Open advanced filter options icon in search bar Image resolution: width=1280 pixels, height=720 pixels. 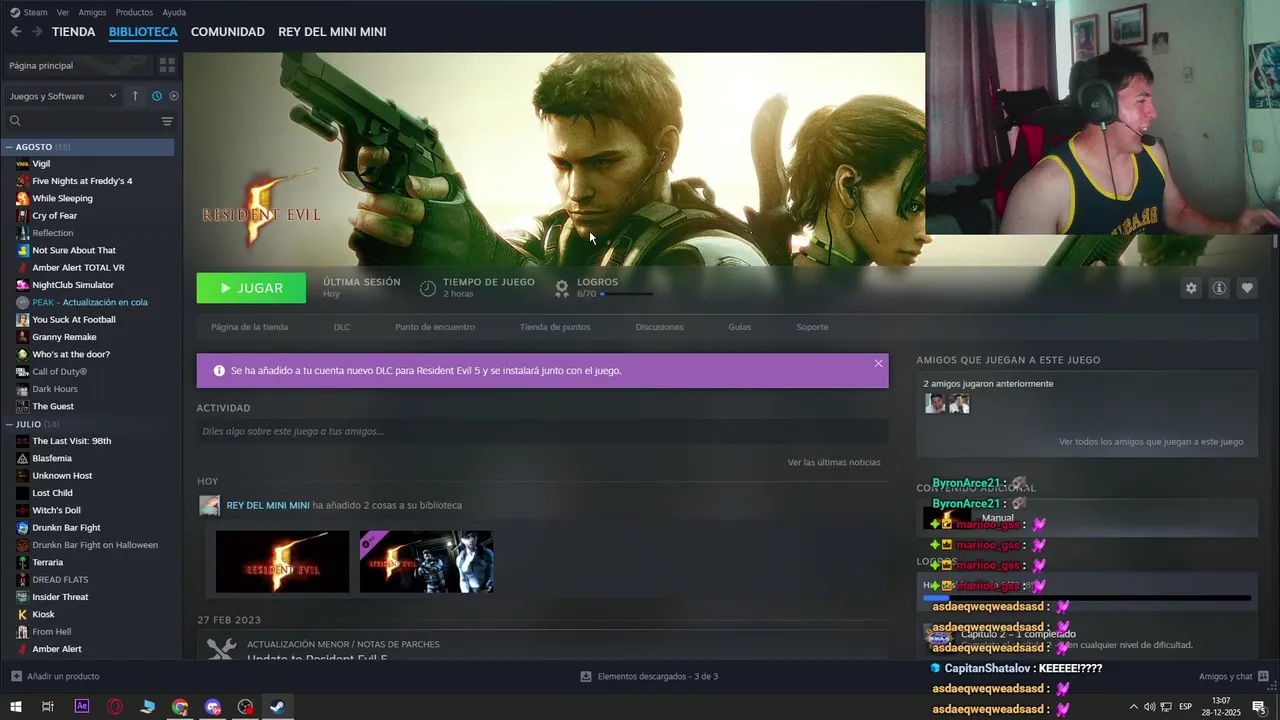tap(167, 121)
